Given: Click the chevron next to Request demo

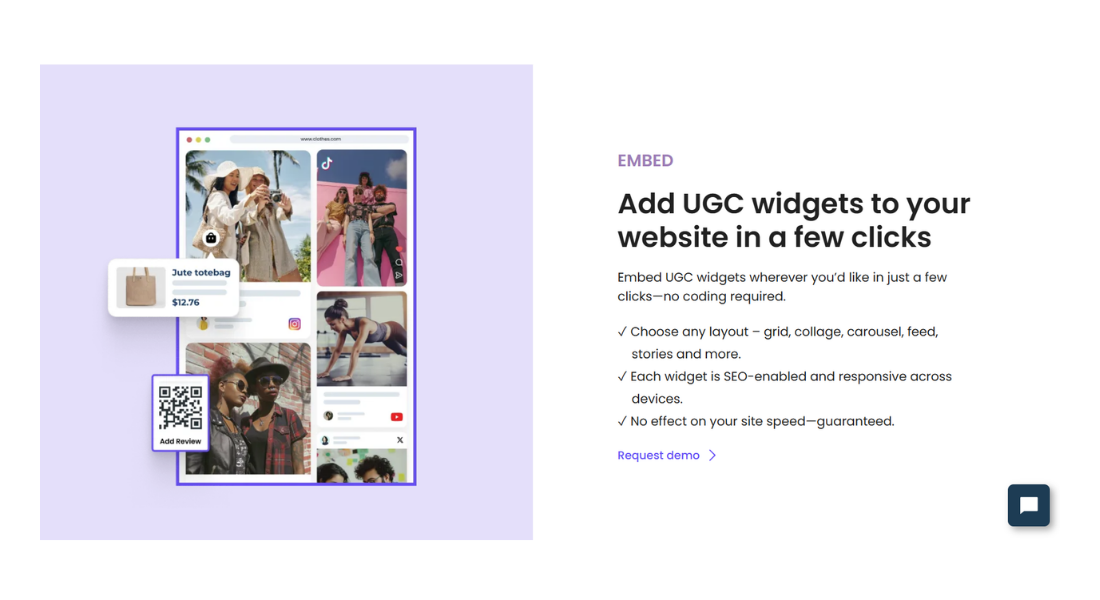Looking at the screenshot, I should [713, 456].
